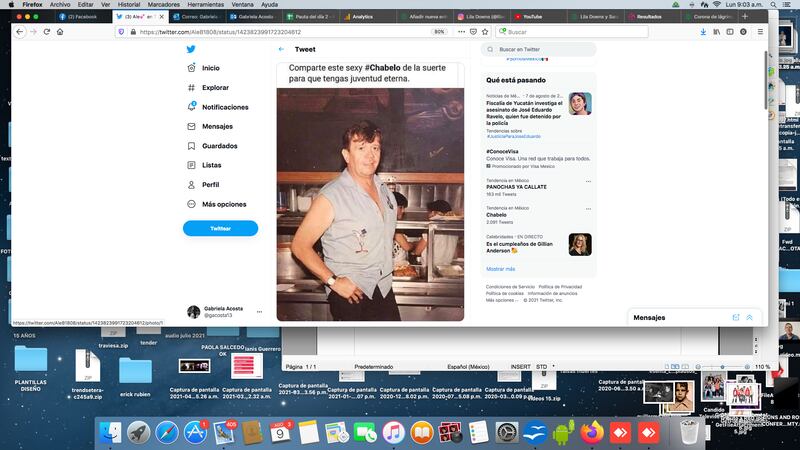The height and width of the screenshot is (450, 800).
Task: Open options for the PANOCHAS YA CALLATE trend
Action: [588, 182]
